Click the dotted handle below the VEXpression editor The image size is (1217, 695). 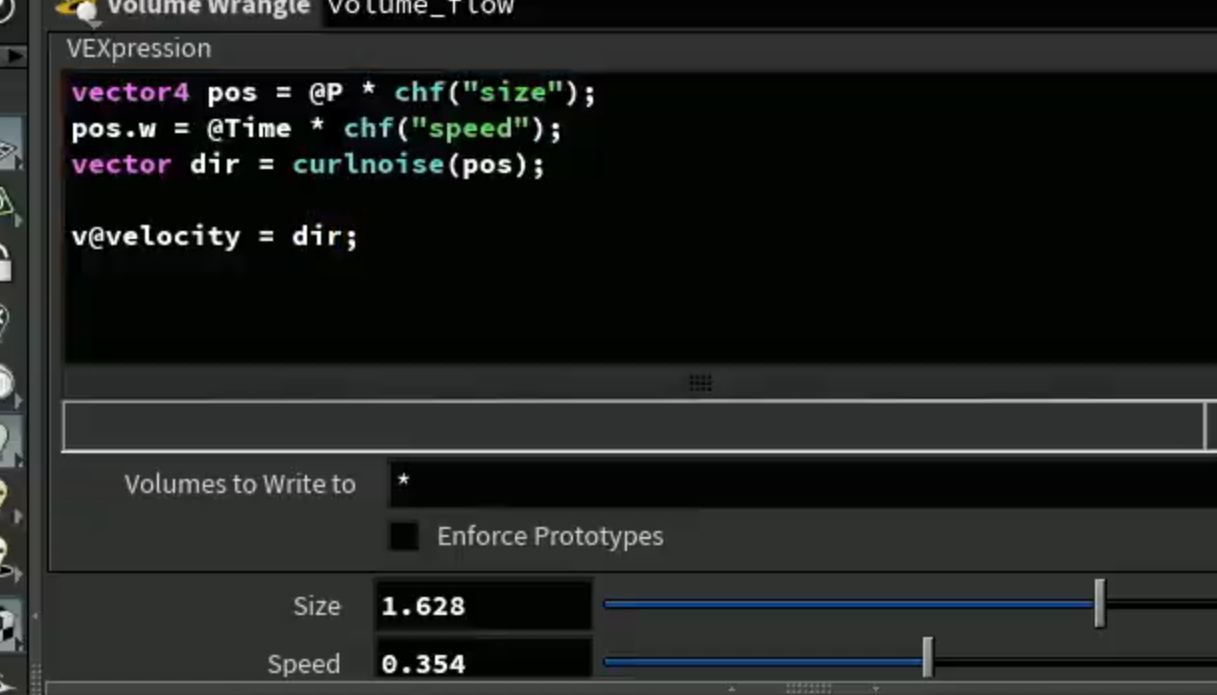[x=700, y=383]
